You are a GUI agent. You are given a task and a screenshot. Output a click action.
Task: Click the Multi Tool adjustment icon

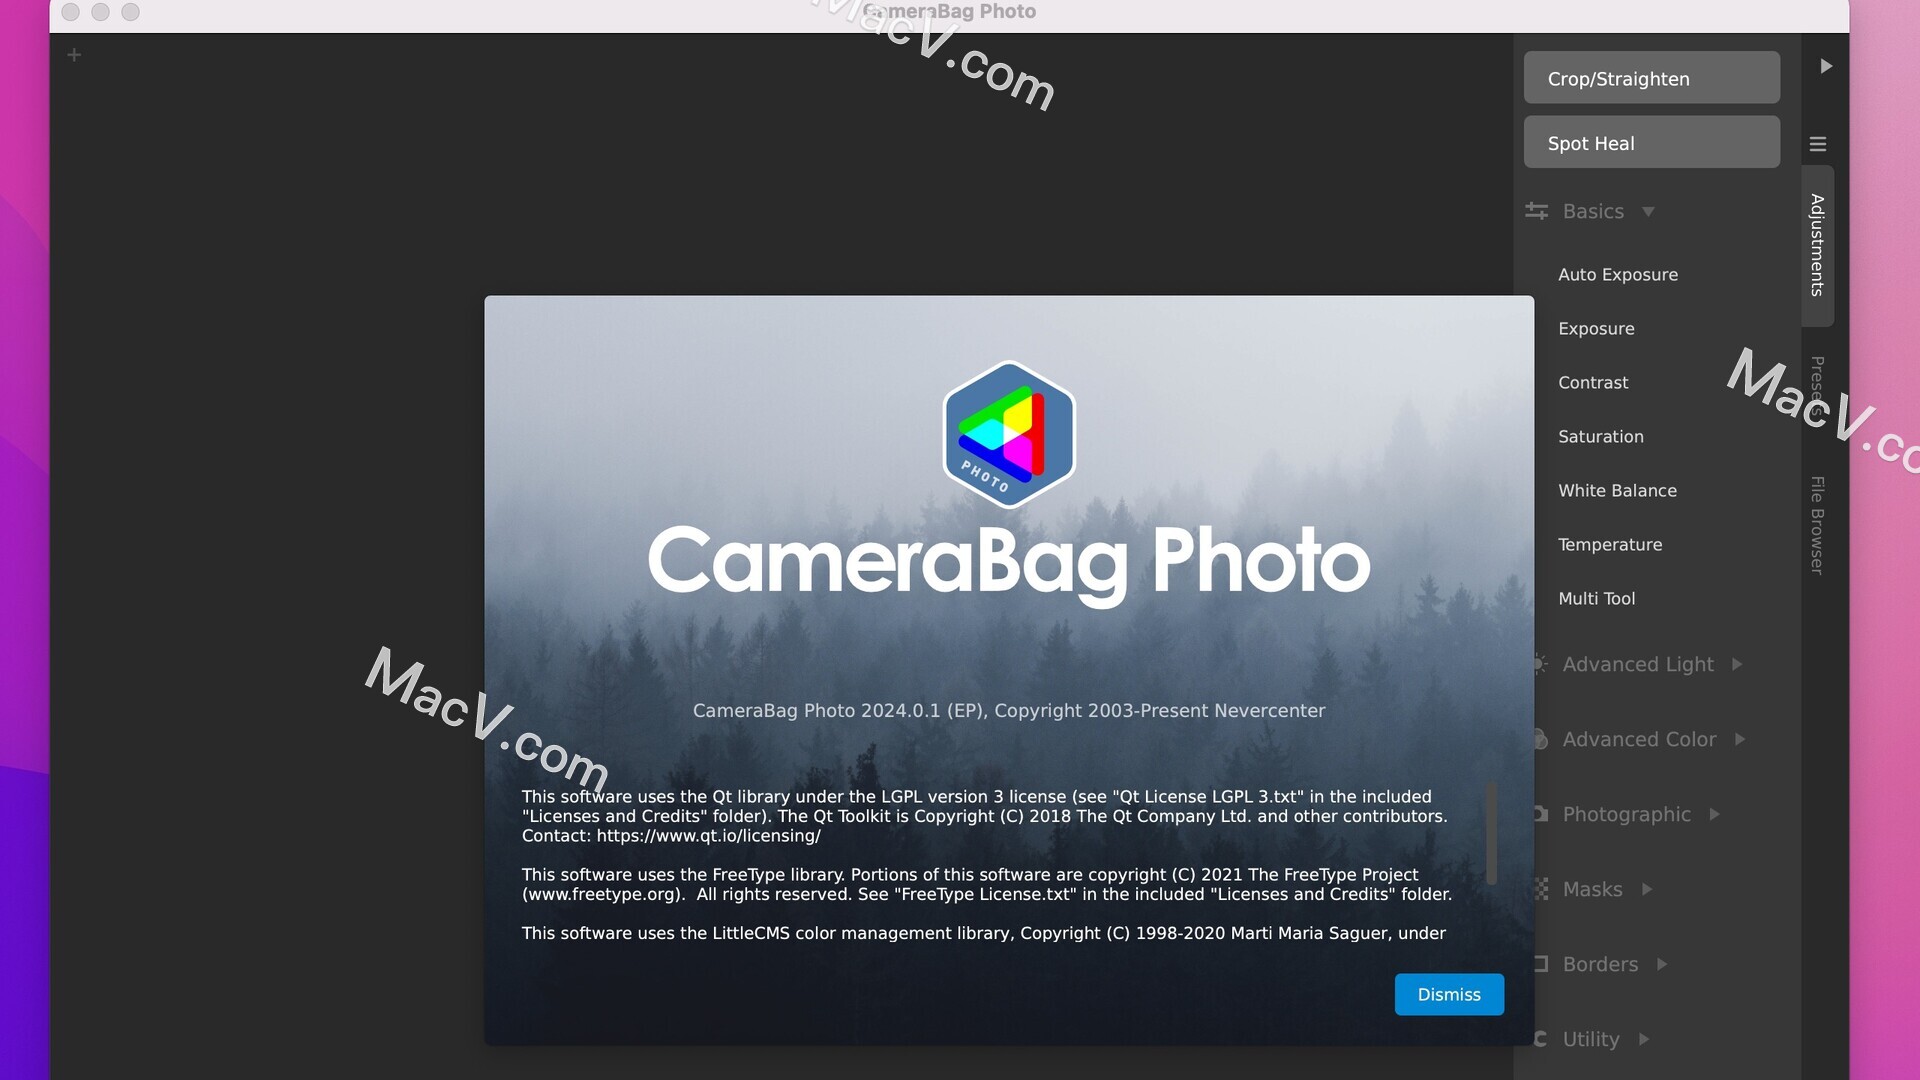(x=1596, y=599)
